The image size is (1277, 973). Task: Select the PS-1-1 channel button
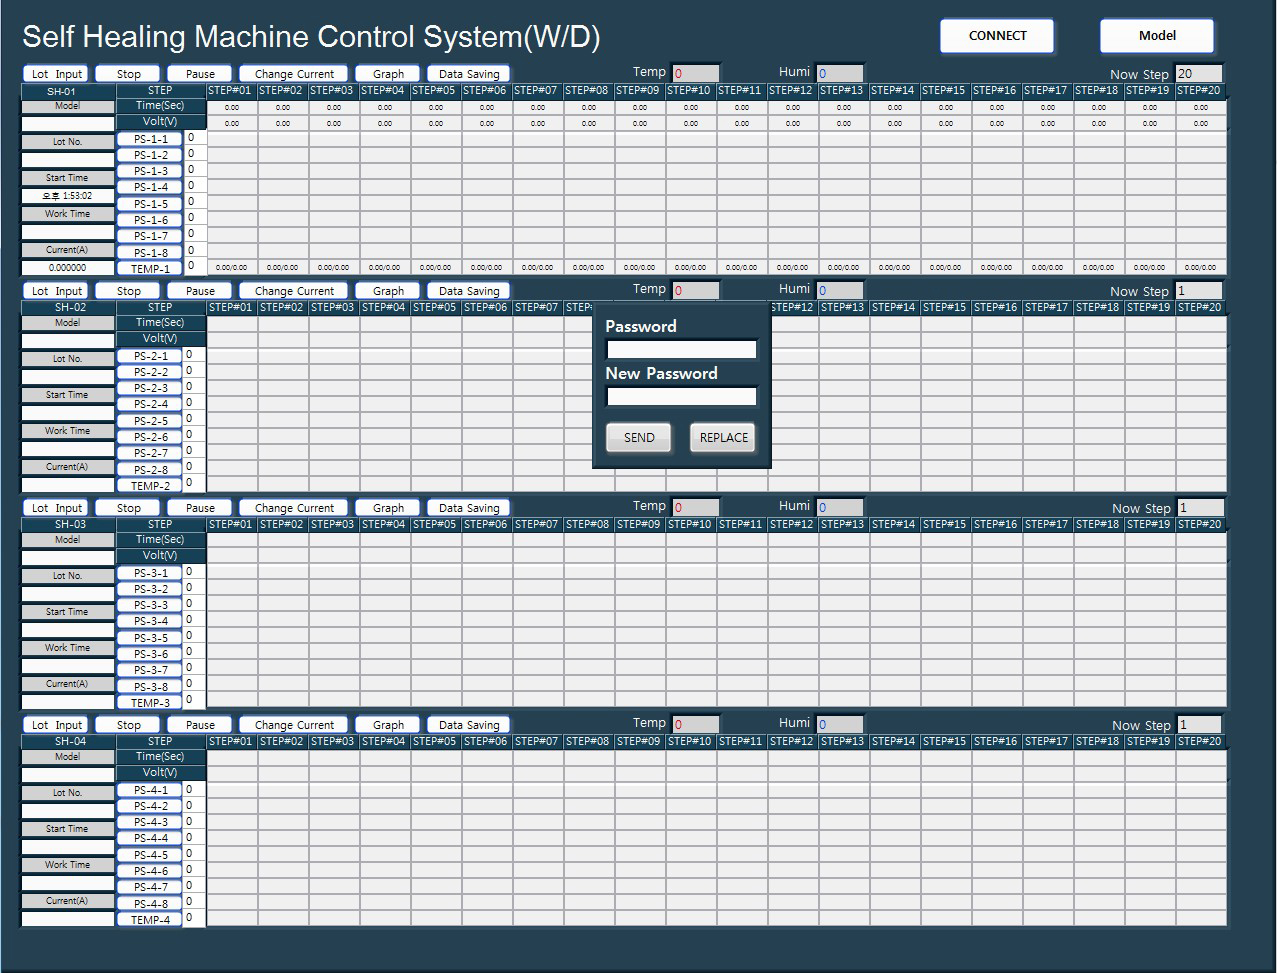[151, 139]
